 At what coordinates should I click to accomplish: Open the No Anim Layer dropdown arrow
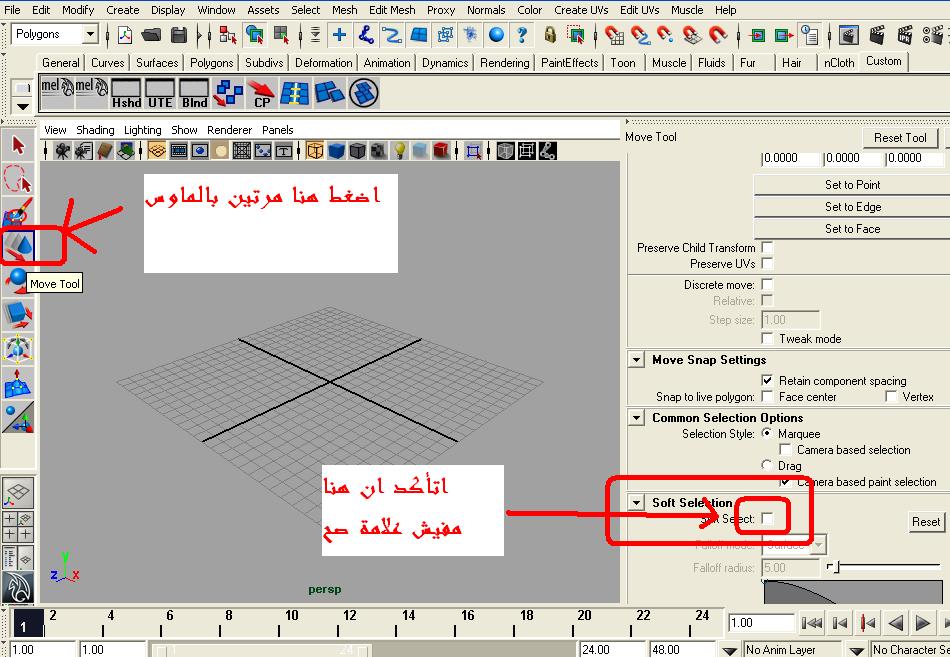coord(730,650)
